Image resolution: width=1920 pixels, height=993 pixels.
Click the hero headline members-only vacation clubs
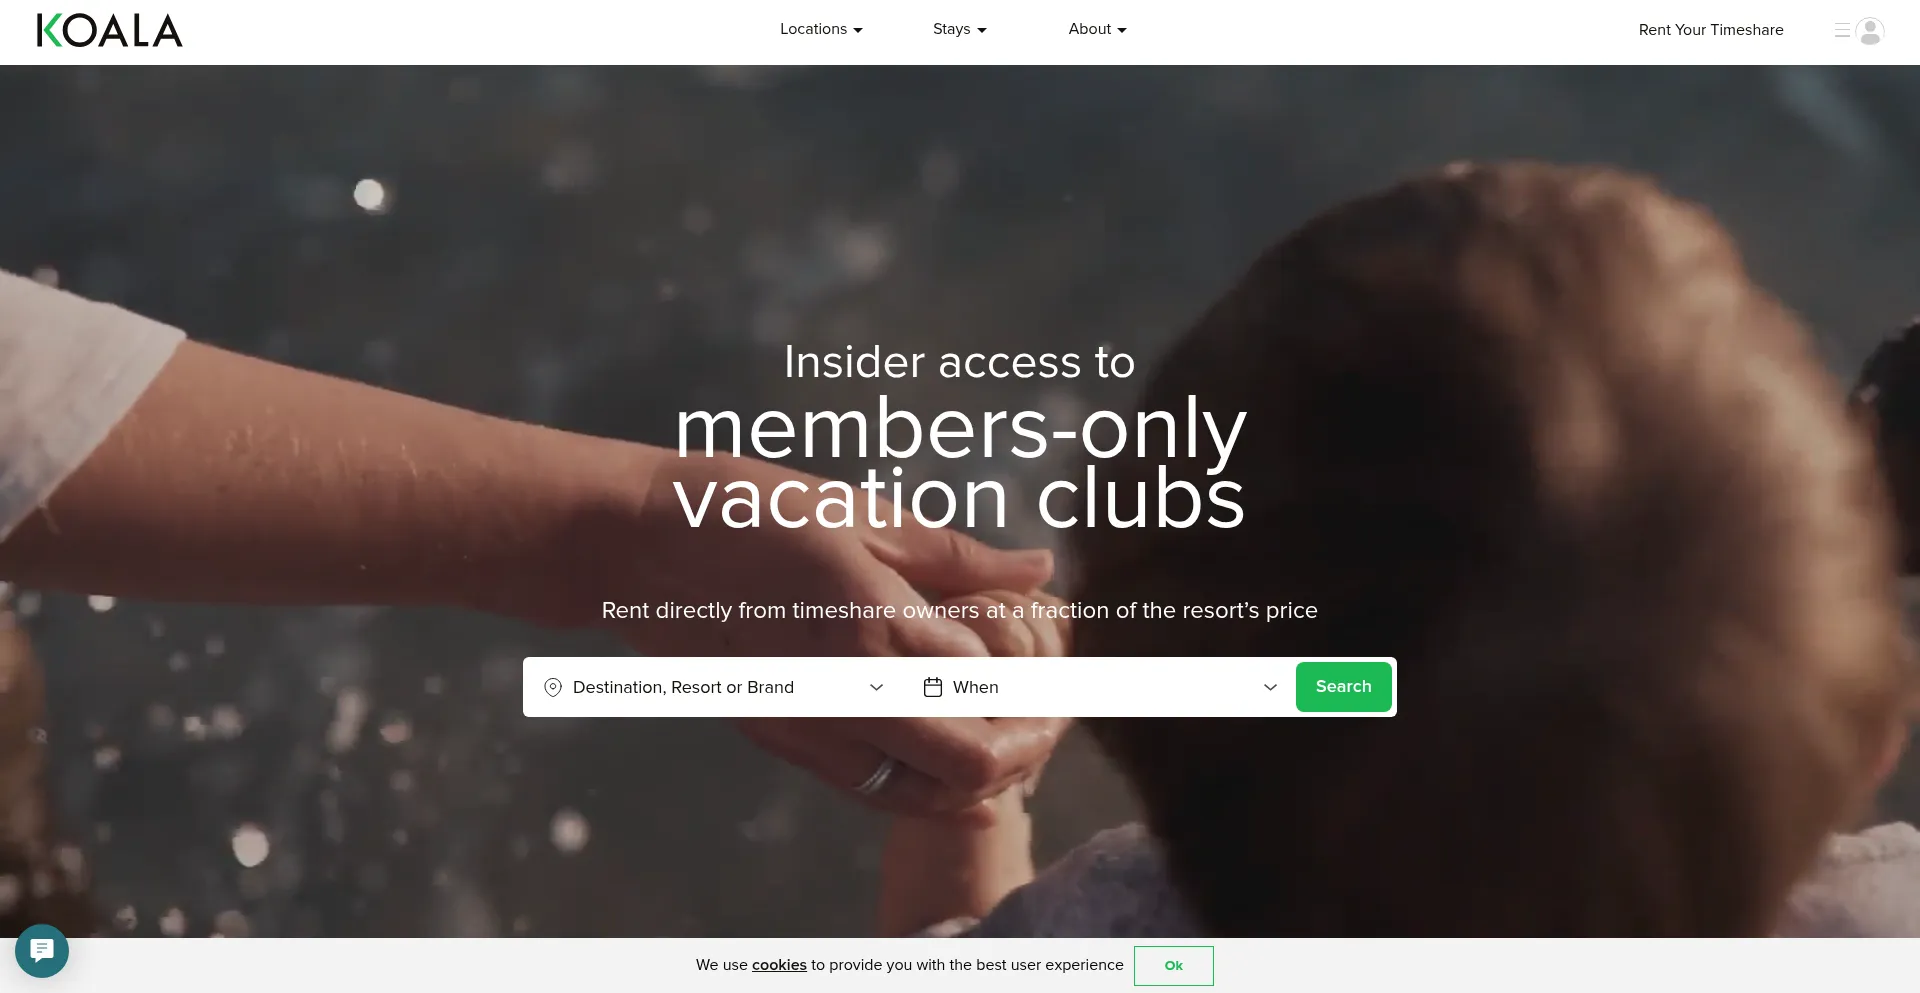pyautogui.click(x=960, y=463)
